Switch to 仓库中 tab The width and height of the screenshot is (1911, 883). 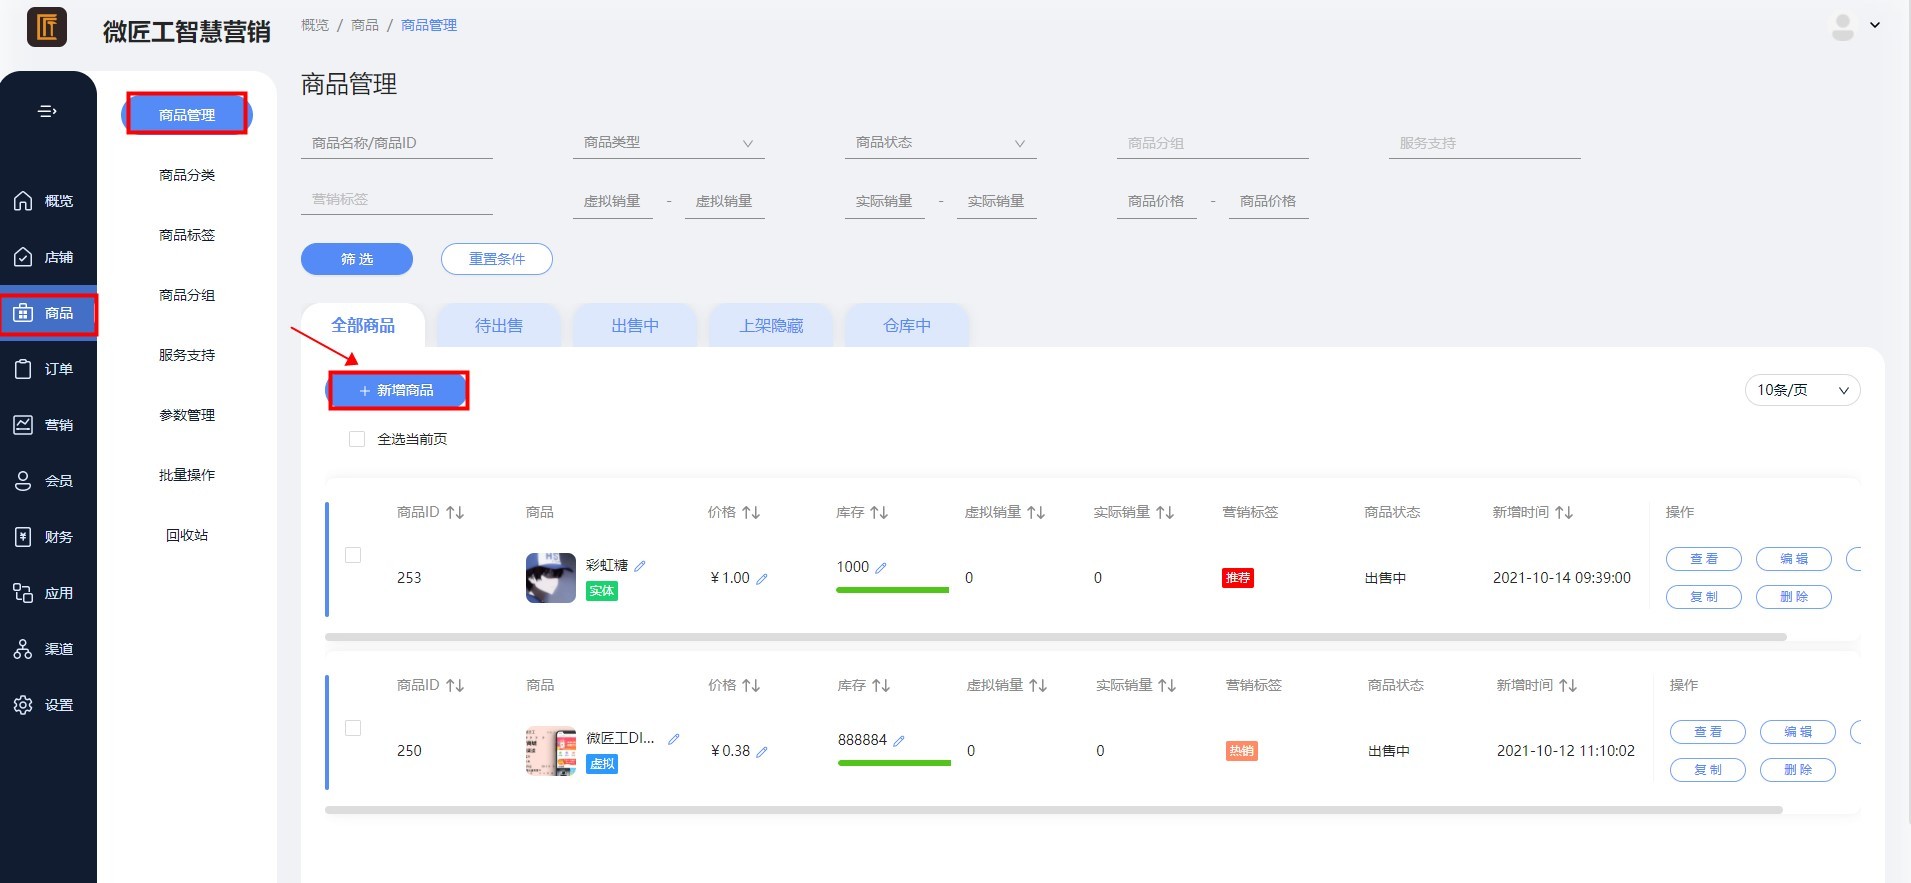click(x=907, y=325)
